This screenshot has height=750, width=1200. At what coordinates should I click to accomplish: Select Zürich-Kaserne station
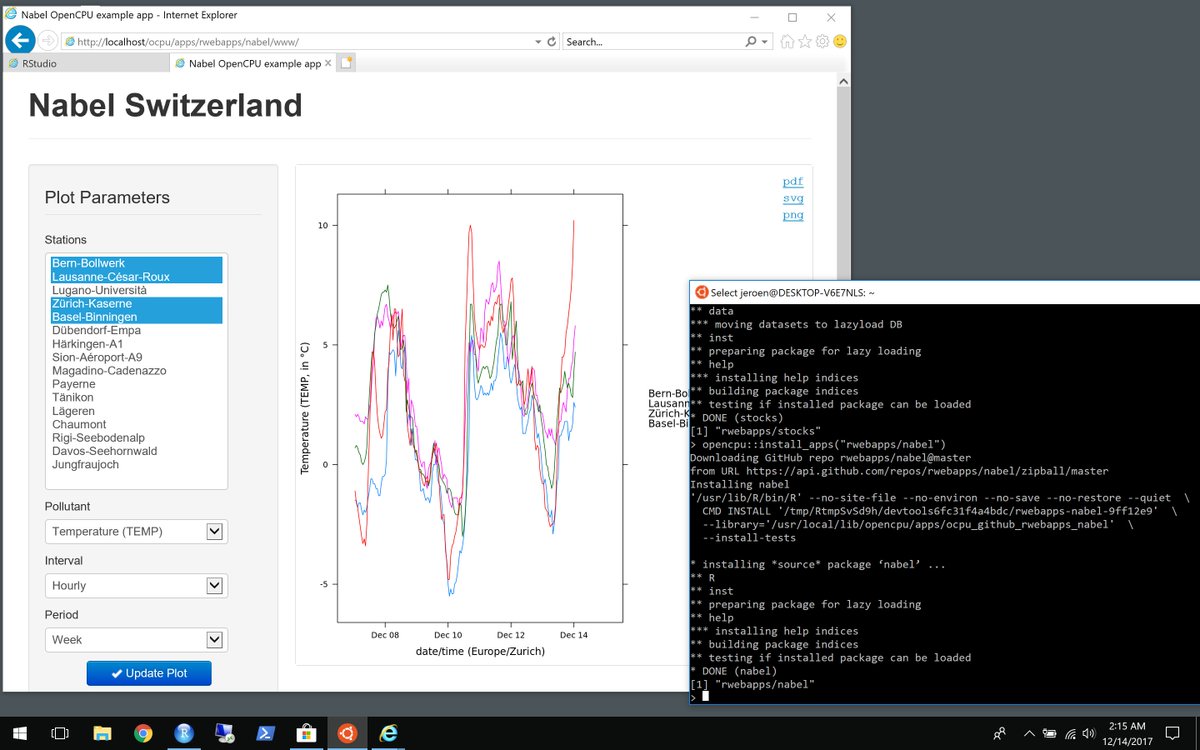point(136,304)
